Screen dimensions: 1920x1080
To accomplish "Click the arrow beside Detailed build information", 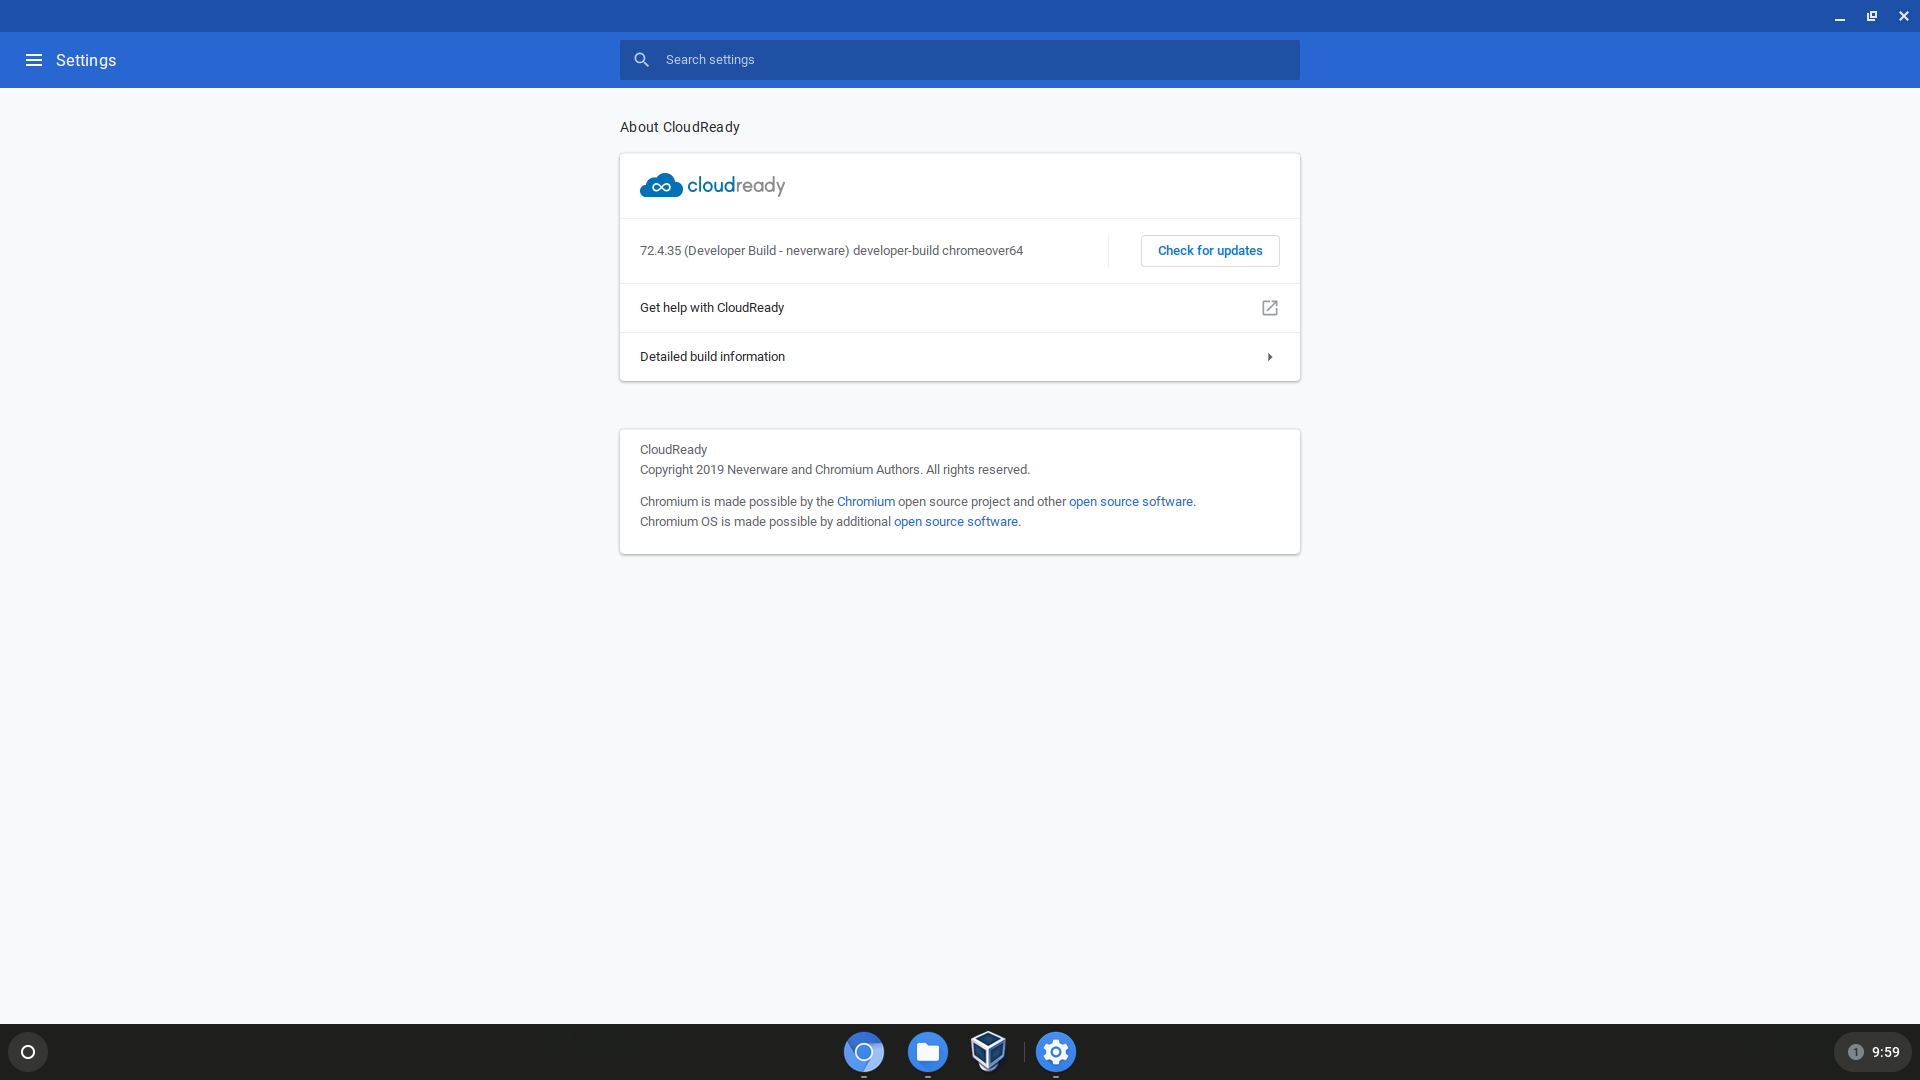I will pyautogui.click(x=1270, y=357).
